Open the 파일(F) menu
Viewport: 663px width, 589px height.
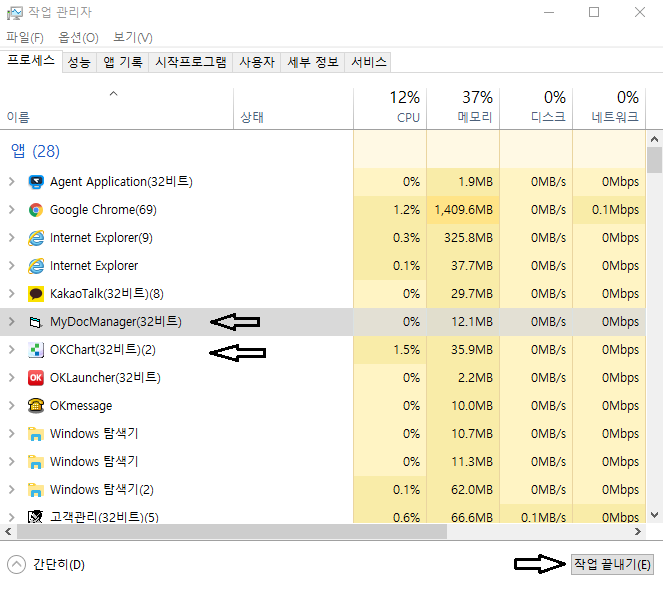[x=25, y=38]
